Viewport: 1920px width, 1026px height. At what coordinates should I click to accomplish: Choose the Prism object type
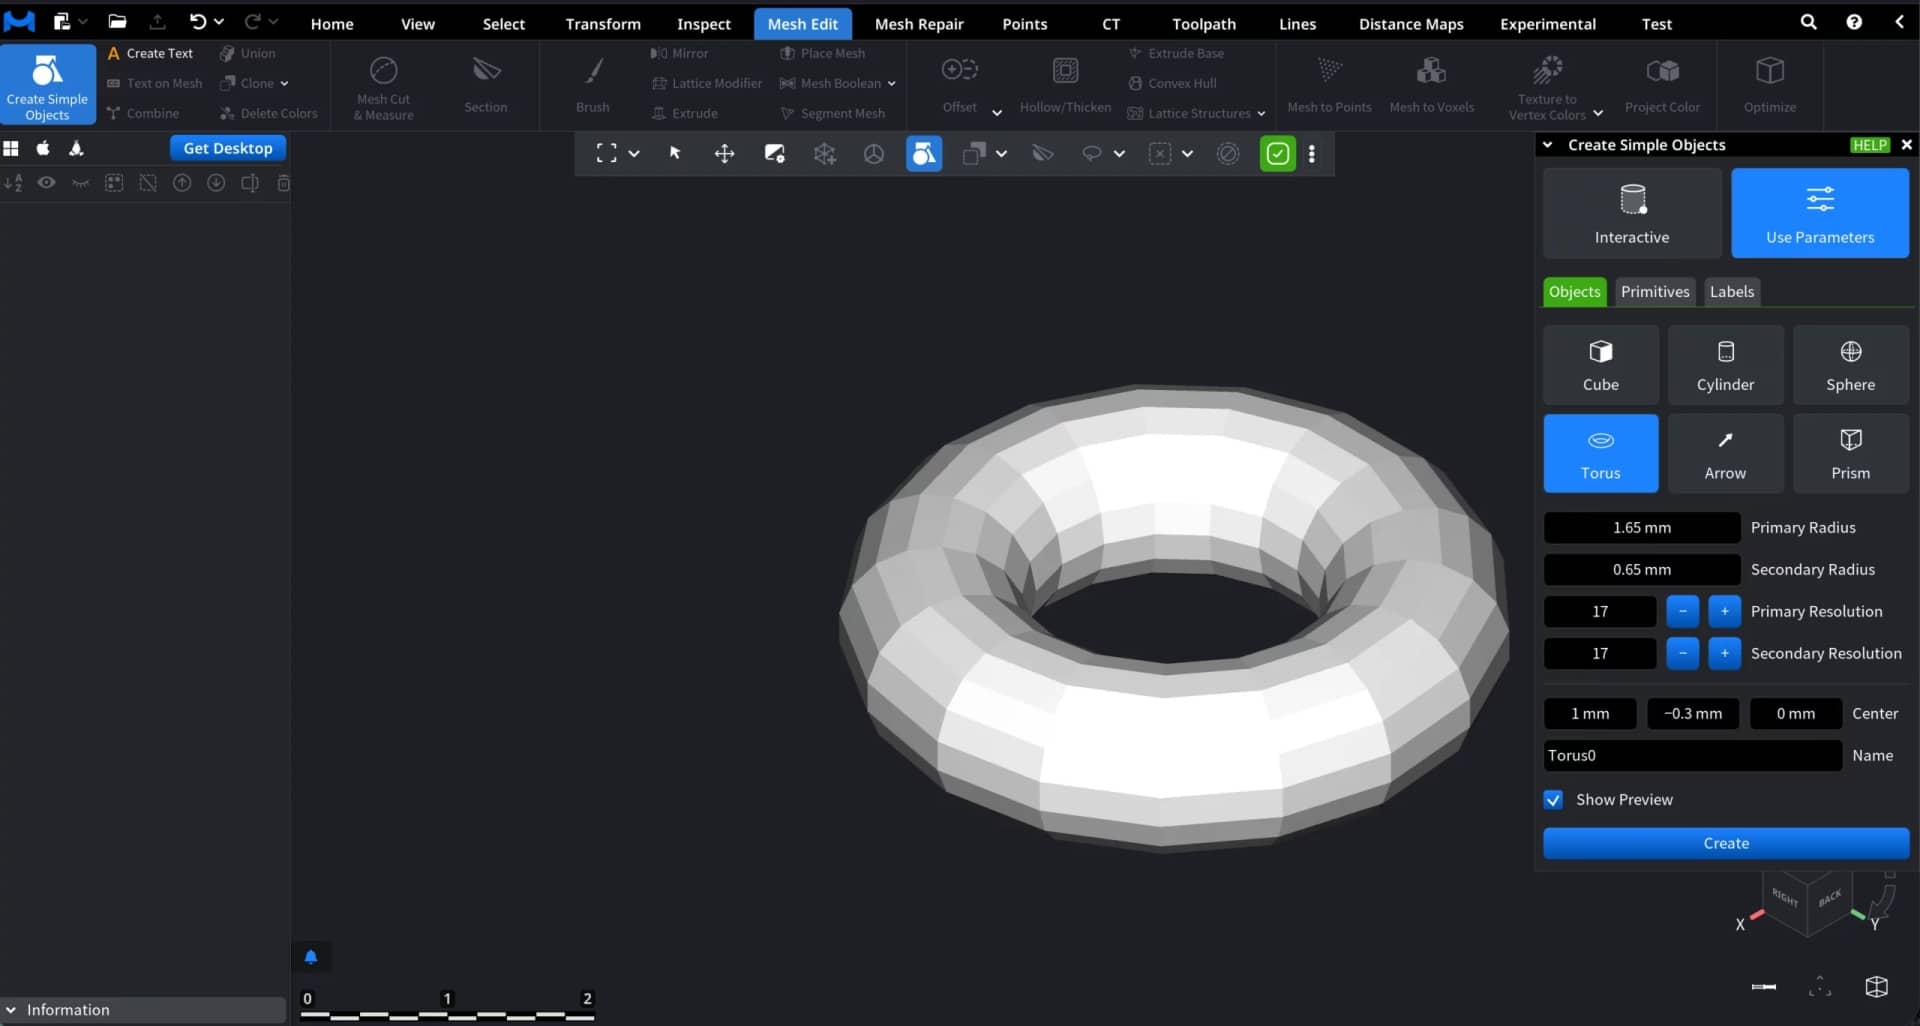point(1850,454)
